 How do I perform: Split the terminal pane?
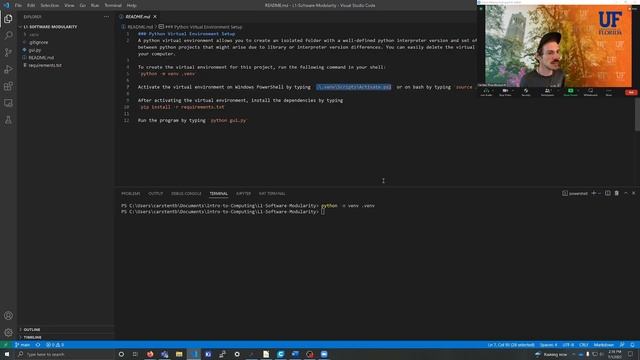608,193
